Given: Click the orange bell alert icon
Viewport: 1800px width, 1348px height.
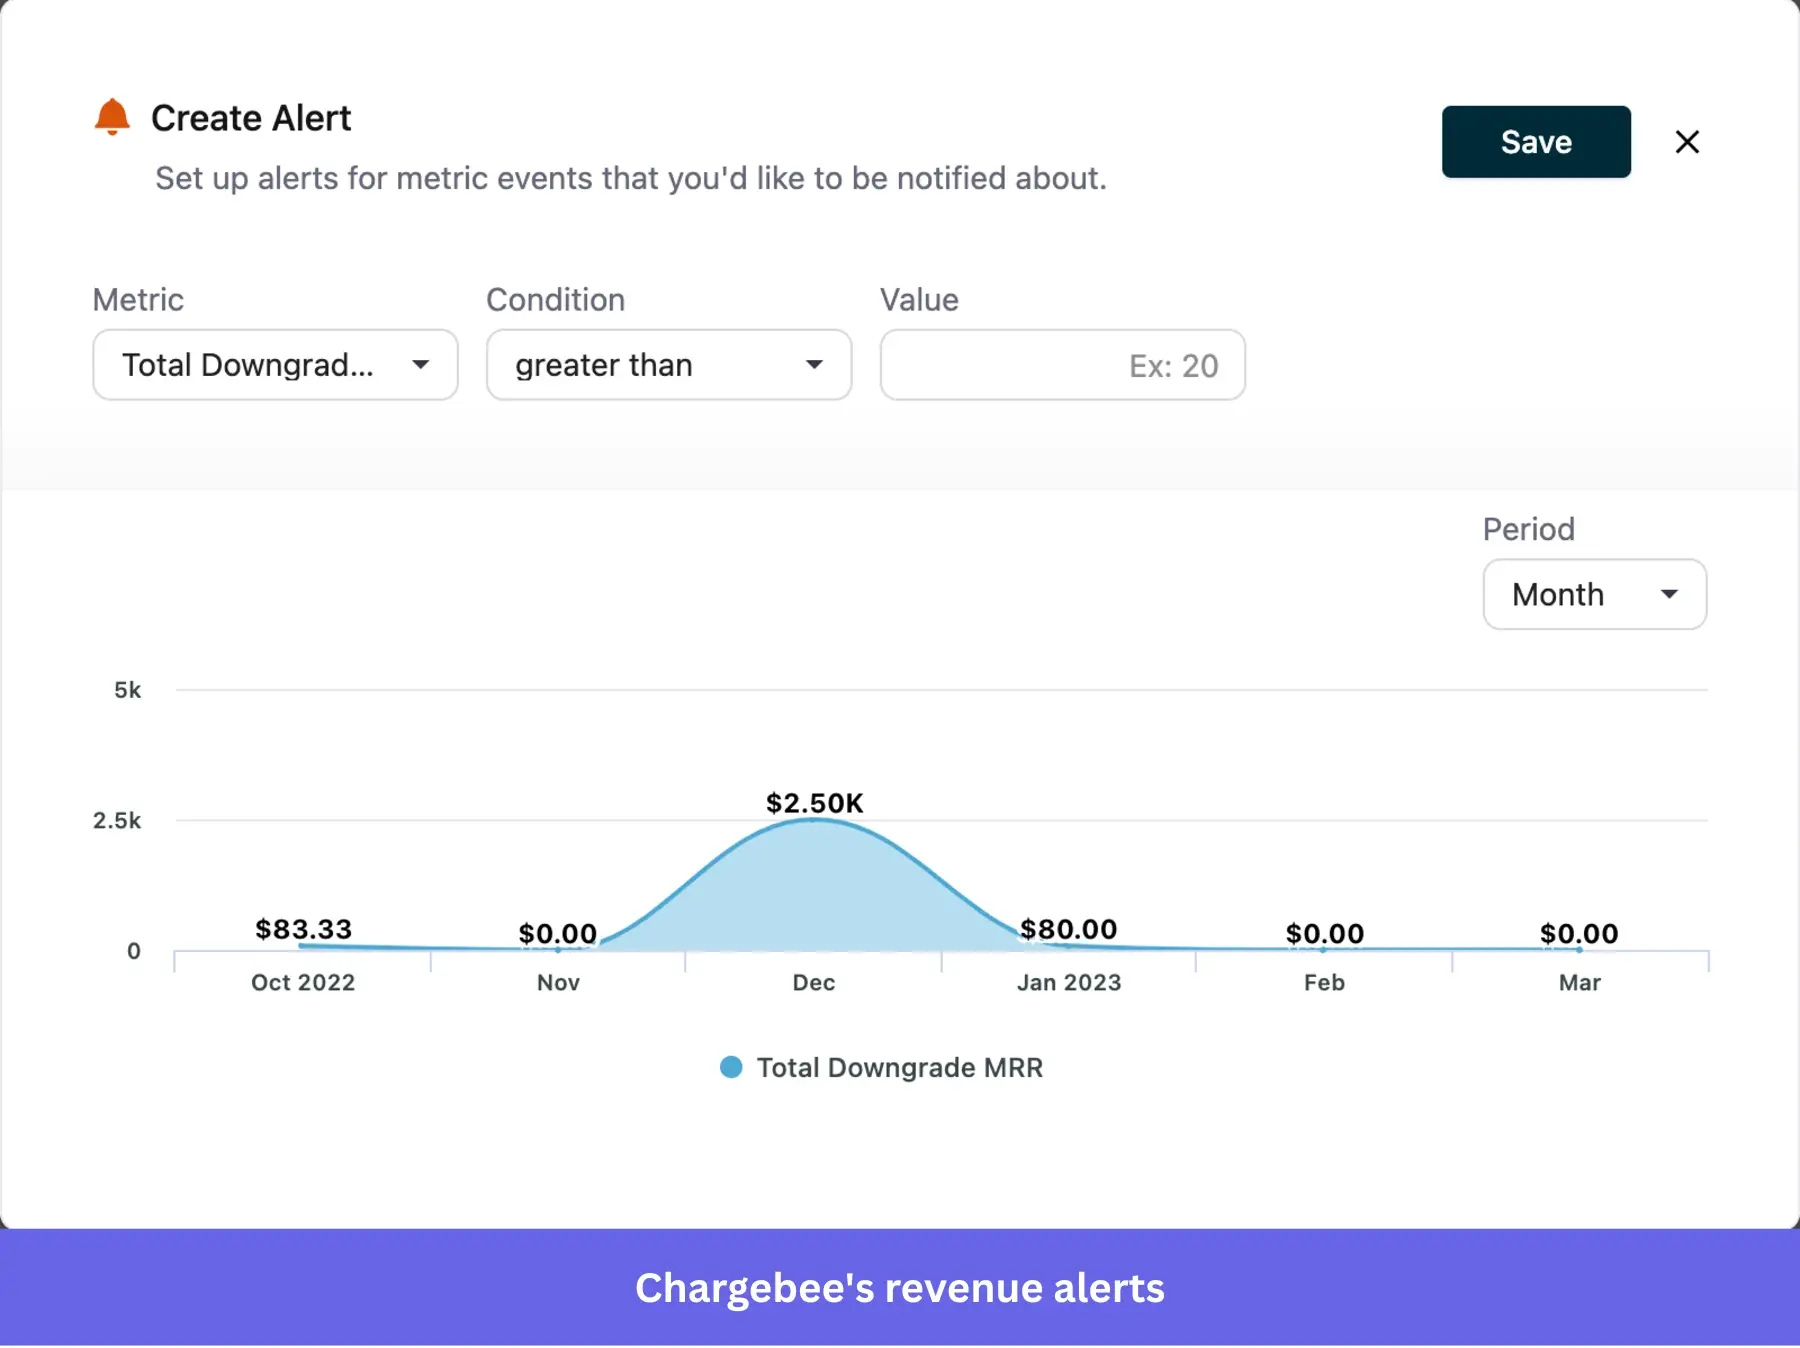Looking at the screenshot, I should 111,115.
